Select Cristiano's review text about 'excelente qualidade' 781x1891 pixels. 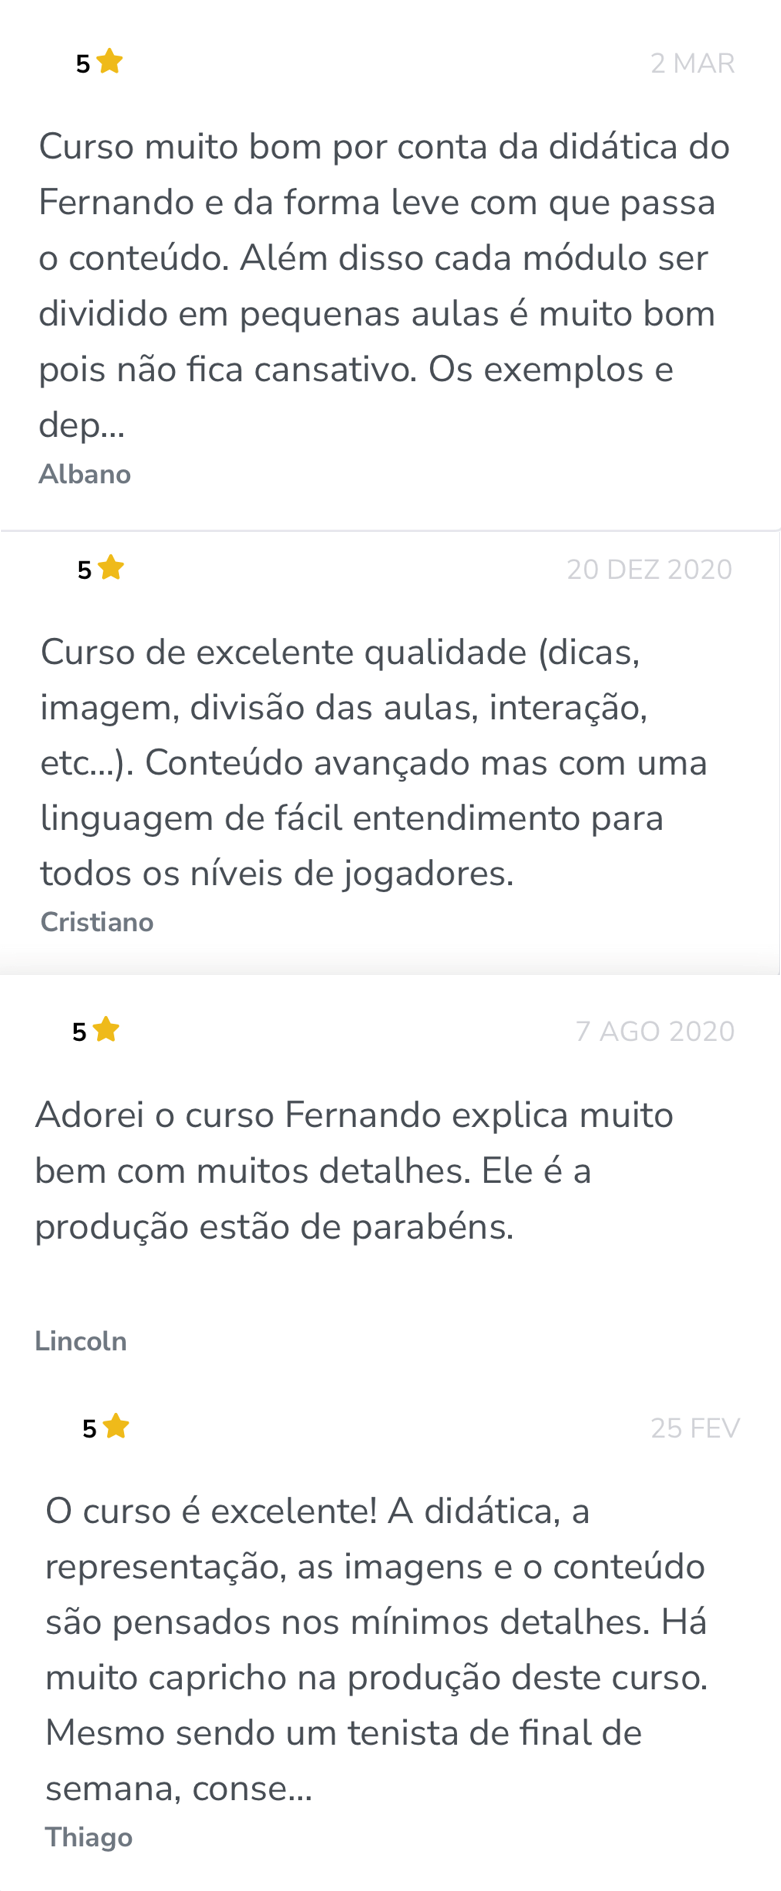coord(374,763)
